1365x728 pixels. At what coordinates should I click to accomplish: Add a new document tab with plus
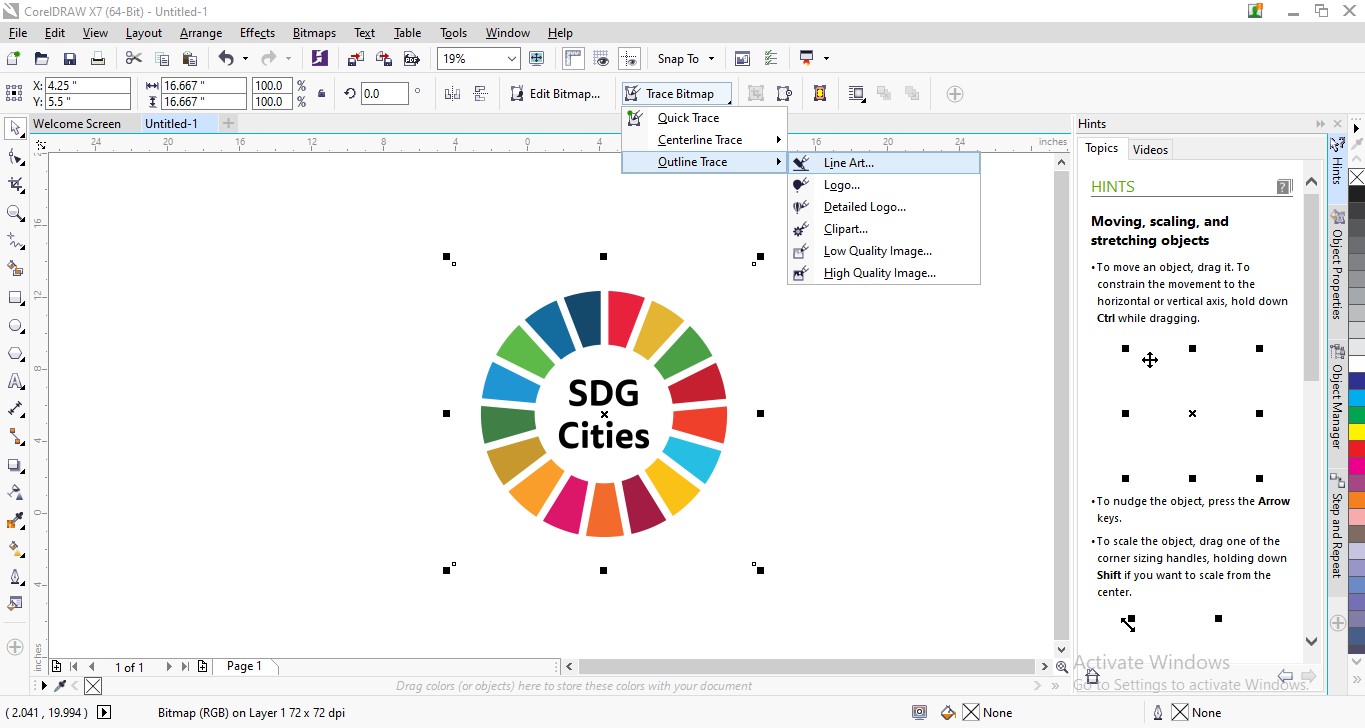coord(228,123)
